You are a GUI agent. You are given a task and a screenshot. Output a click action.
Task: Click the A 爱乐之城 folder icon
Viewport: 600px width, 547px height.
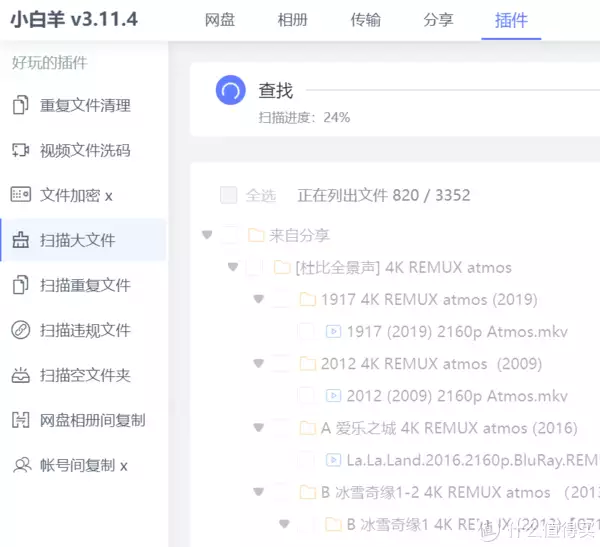[x=308, y=428]
